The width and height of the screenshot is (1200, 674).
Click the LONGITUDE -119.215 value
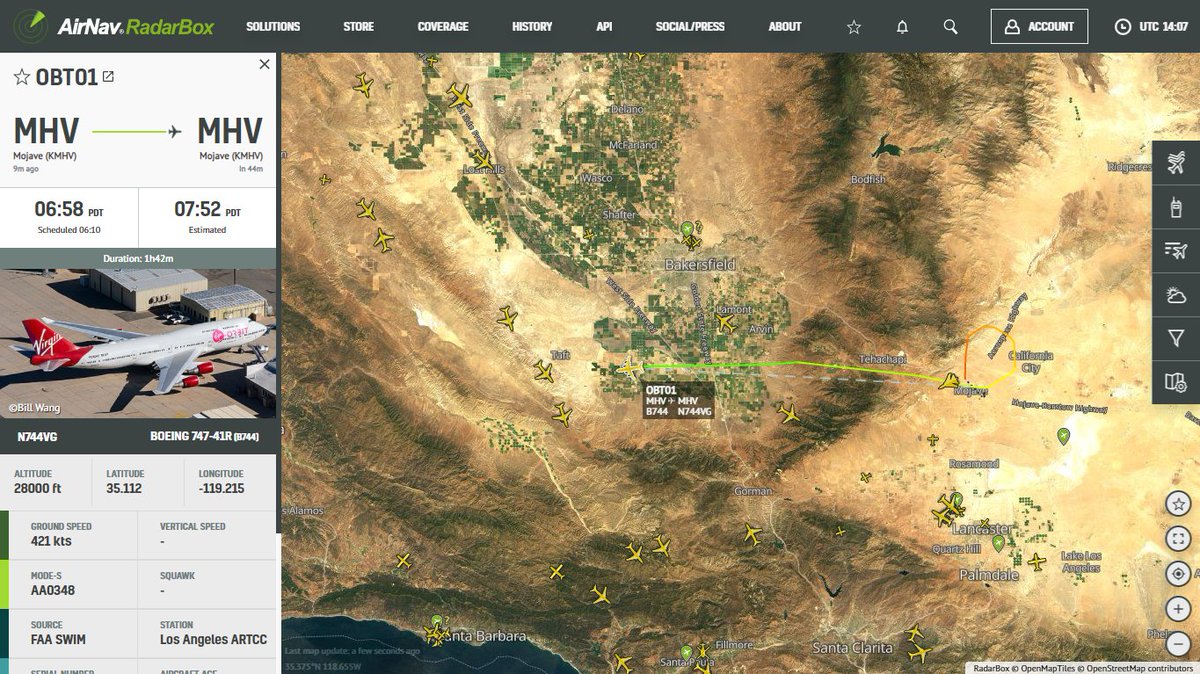pos(222,488)
